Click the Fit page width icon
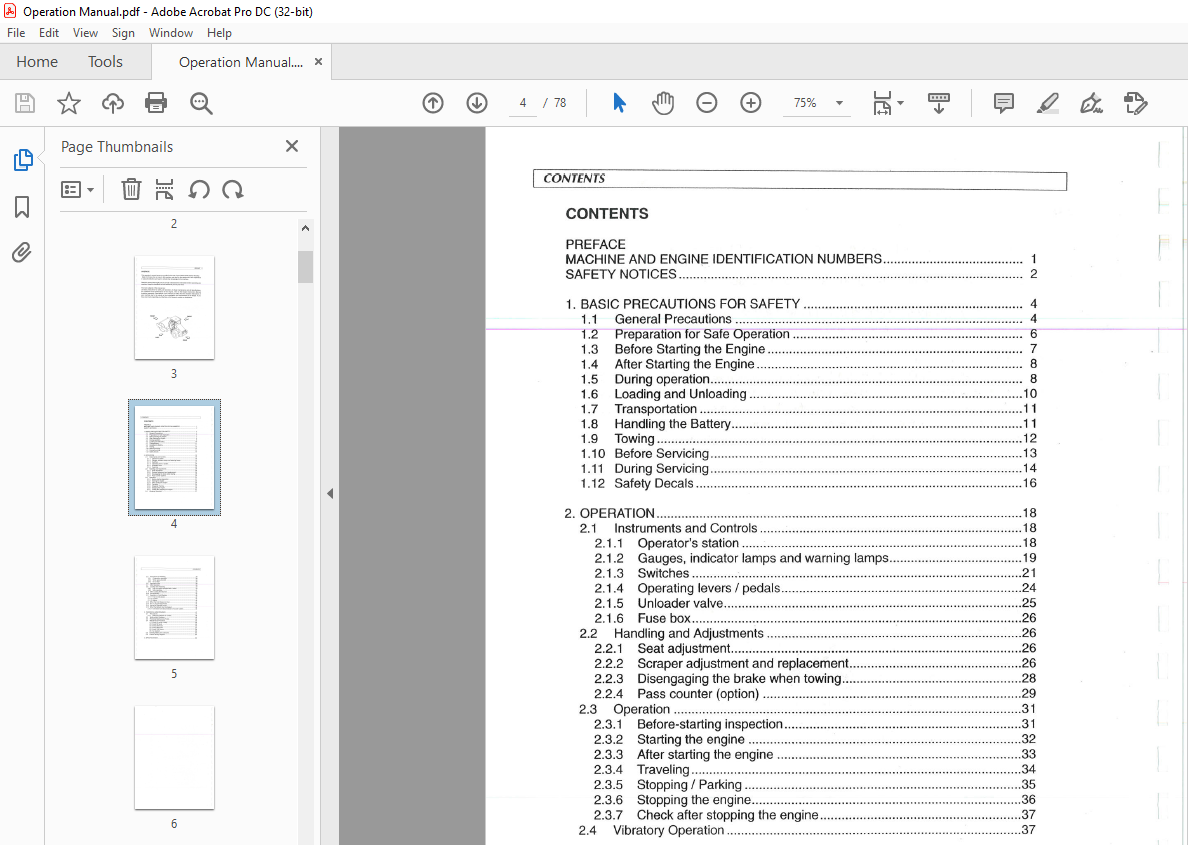 (882, 103)
